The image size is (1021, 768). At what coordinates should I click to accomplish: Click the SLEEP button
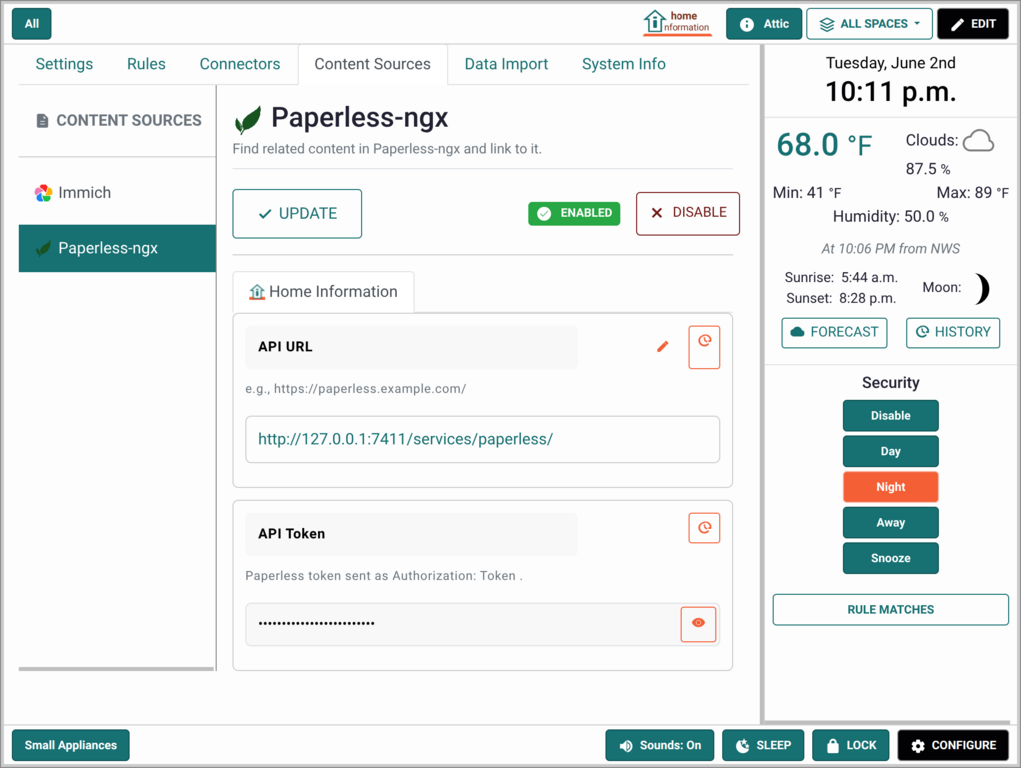[x=763, y=745]
